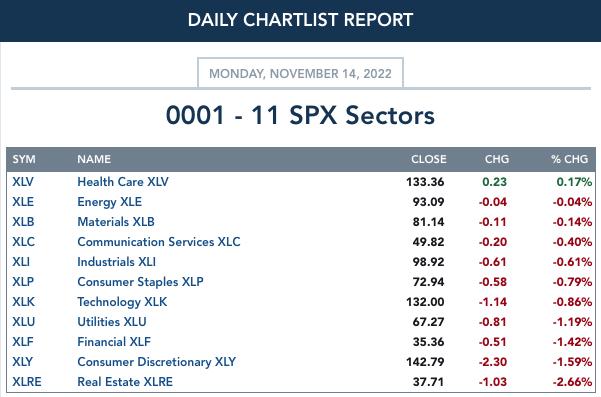Viewport: 601px width, 397px height.
Task: Open Materials XLB name link
Action: coord(116,221)
